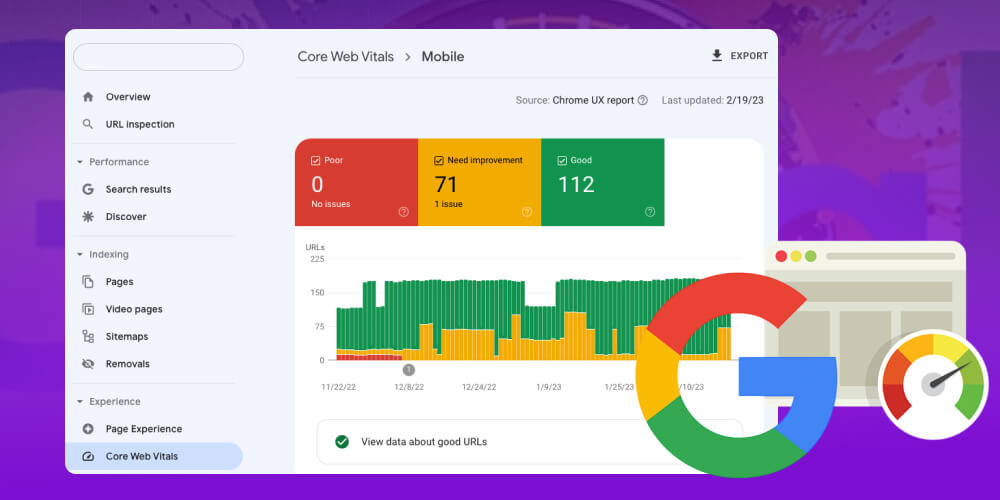Click help icon on Need improvement card
1000x500 pixels.
click(x=527, y=212)
